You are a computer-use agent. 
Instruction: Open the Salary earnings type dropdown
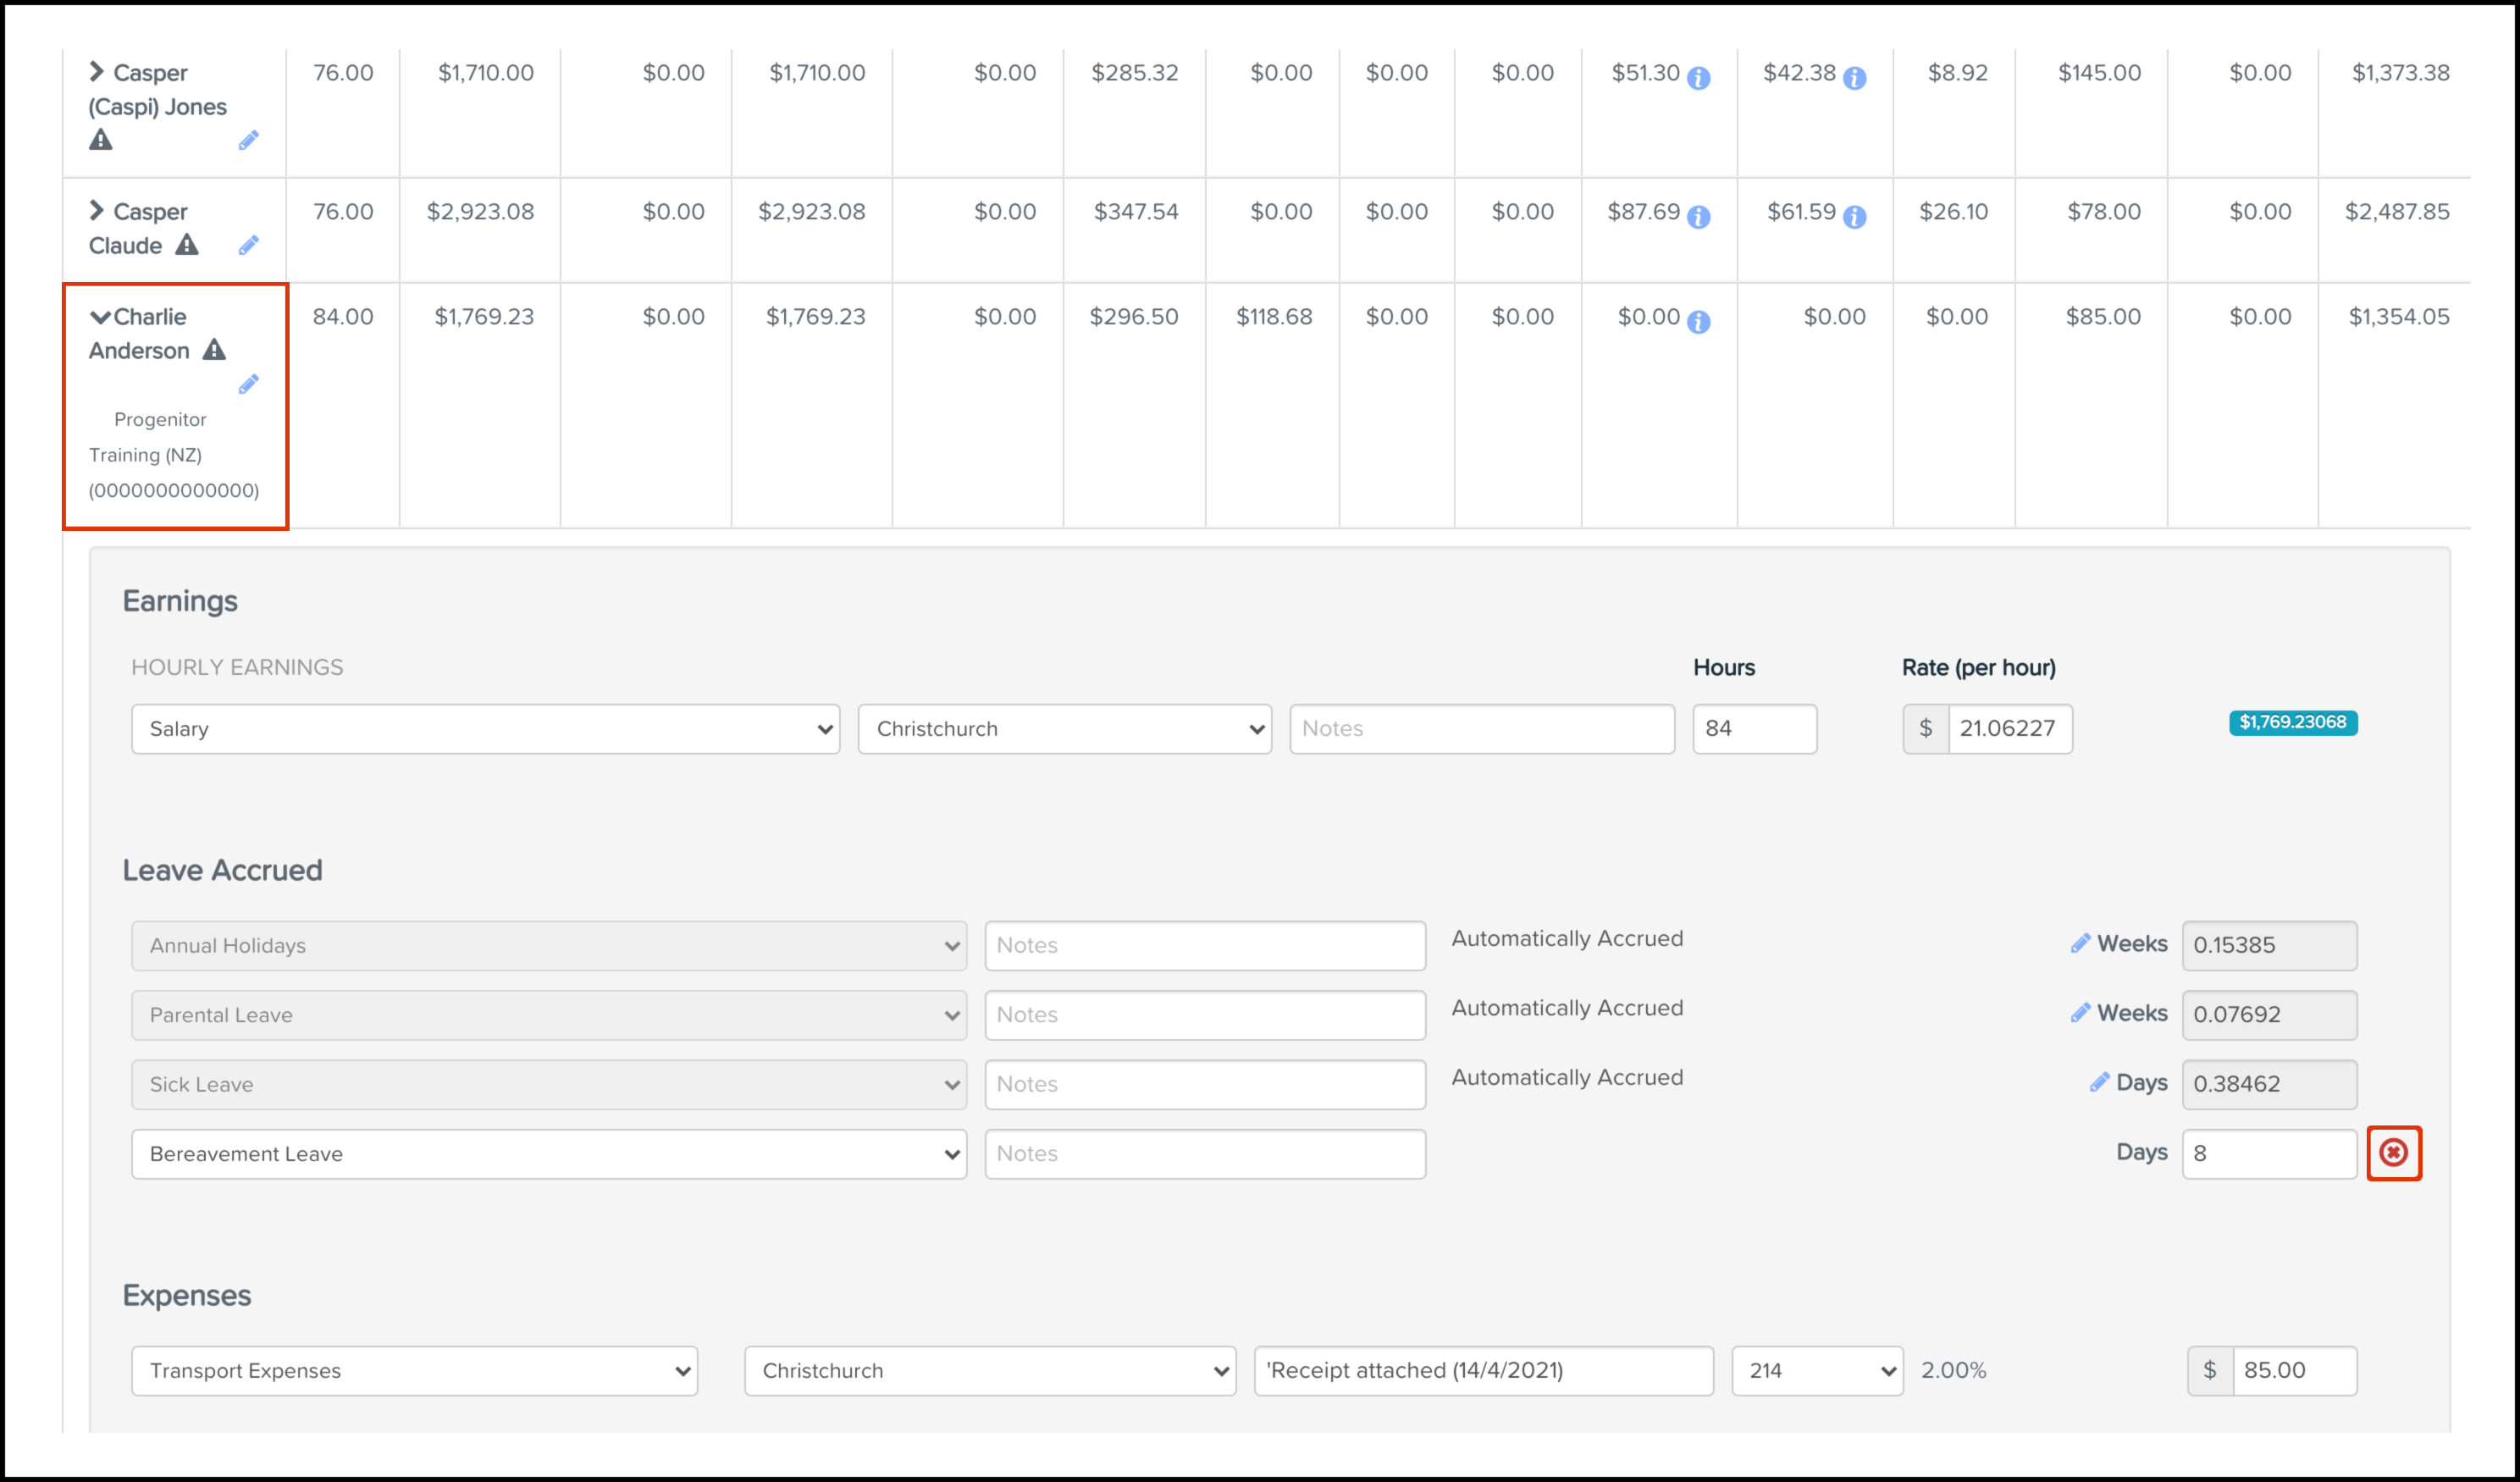tap(485, 729)
